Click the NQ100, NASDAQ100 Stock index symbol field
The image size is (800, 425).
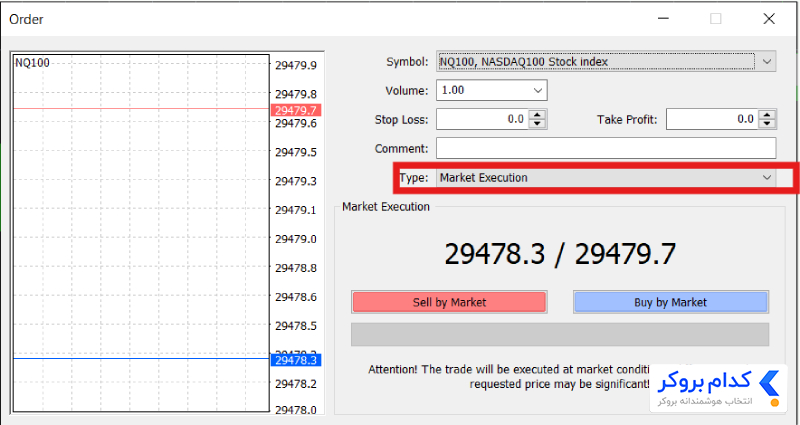[596, 62]
